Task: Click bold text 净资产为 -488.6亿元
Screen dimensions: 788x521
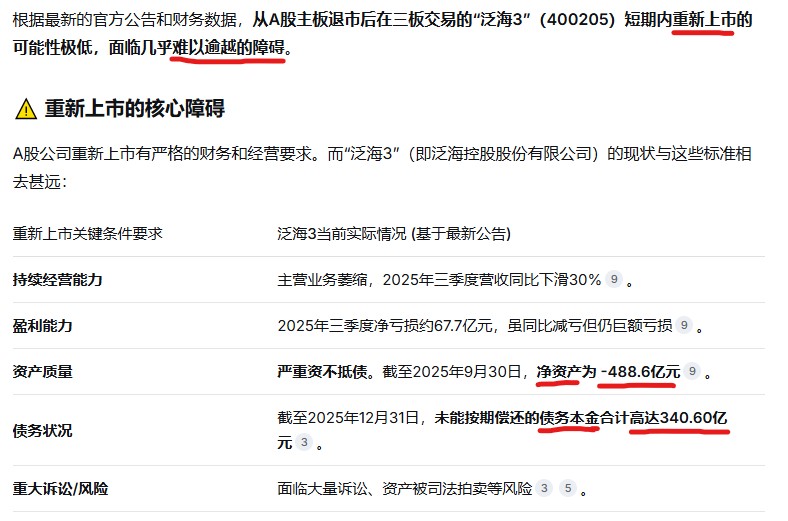Action: pyautogui.click(x=608, y=372)
